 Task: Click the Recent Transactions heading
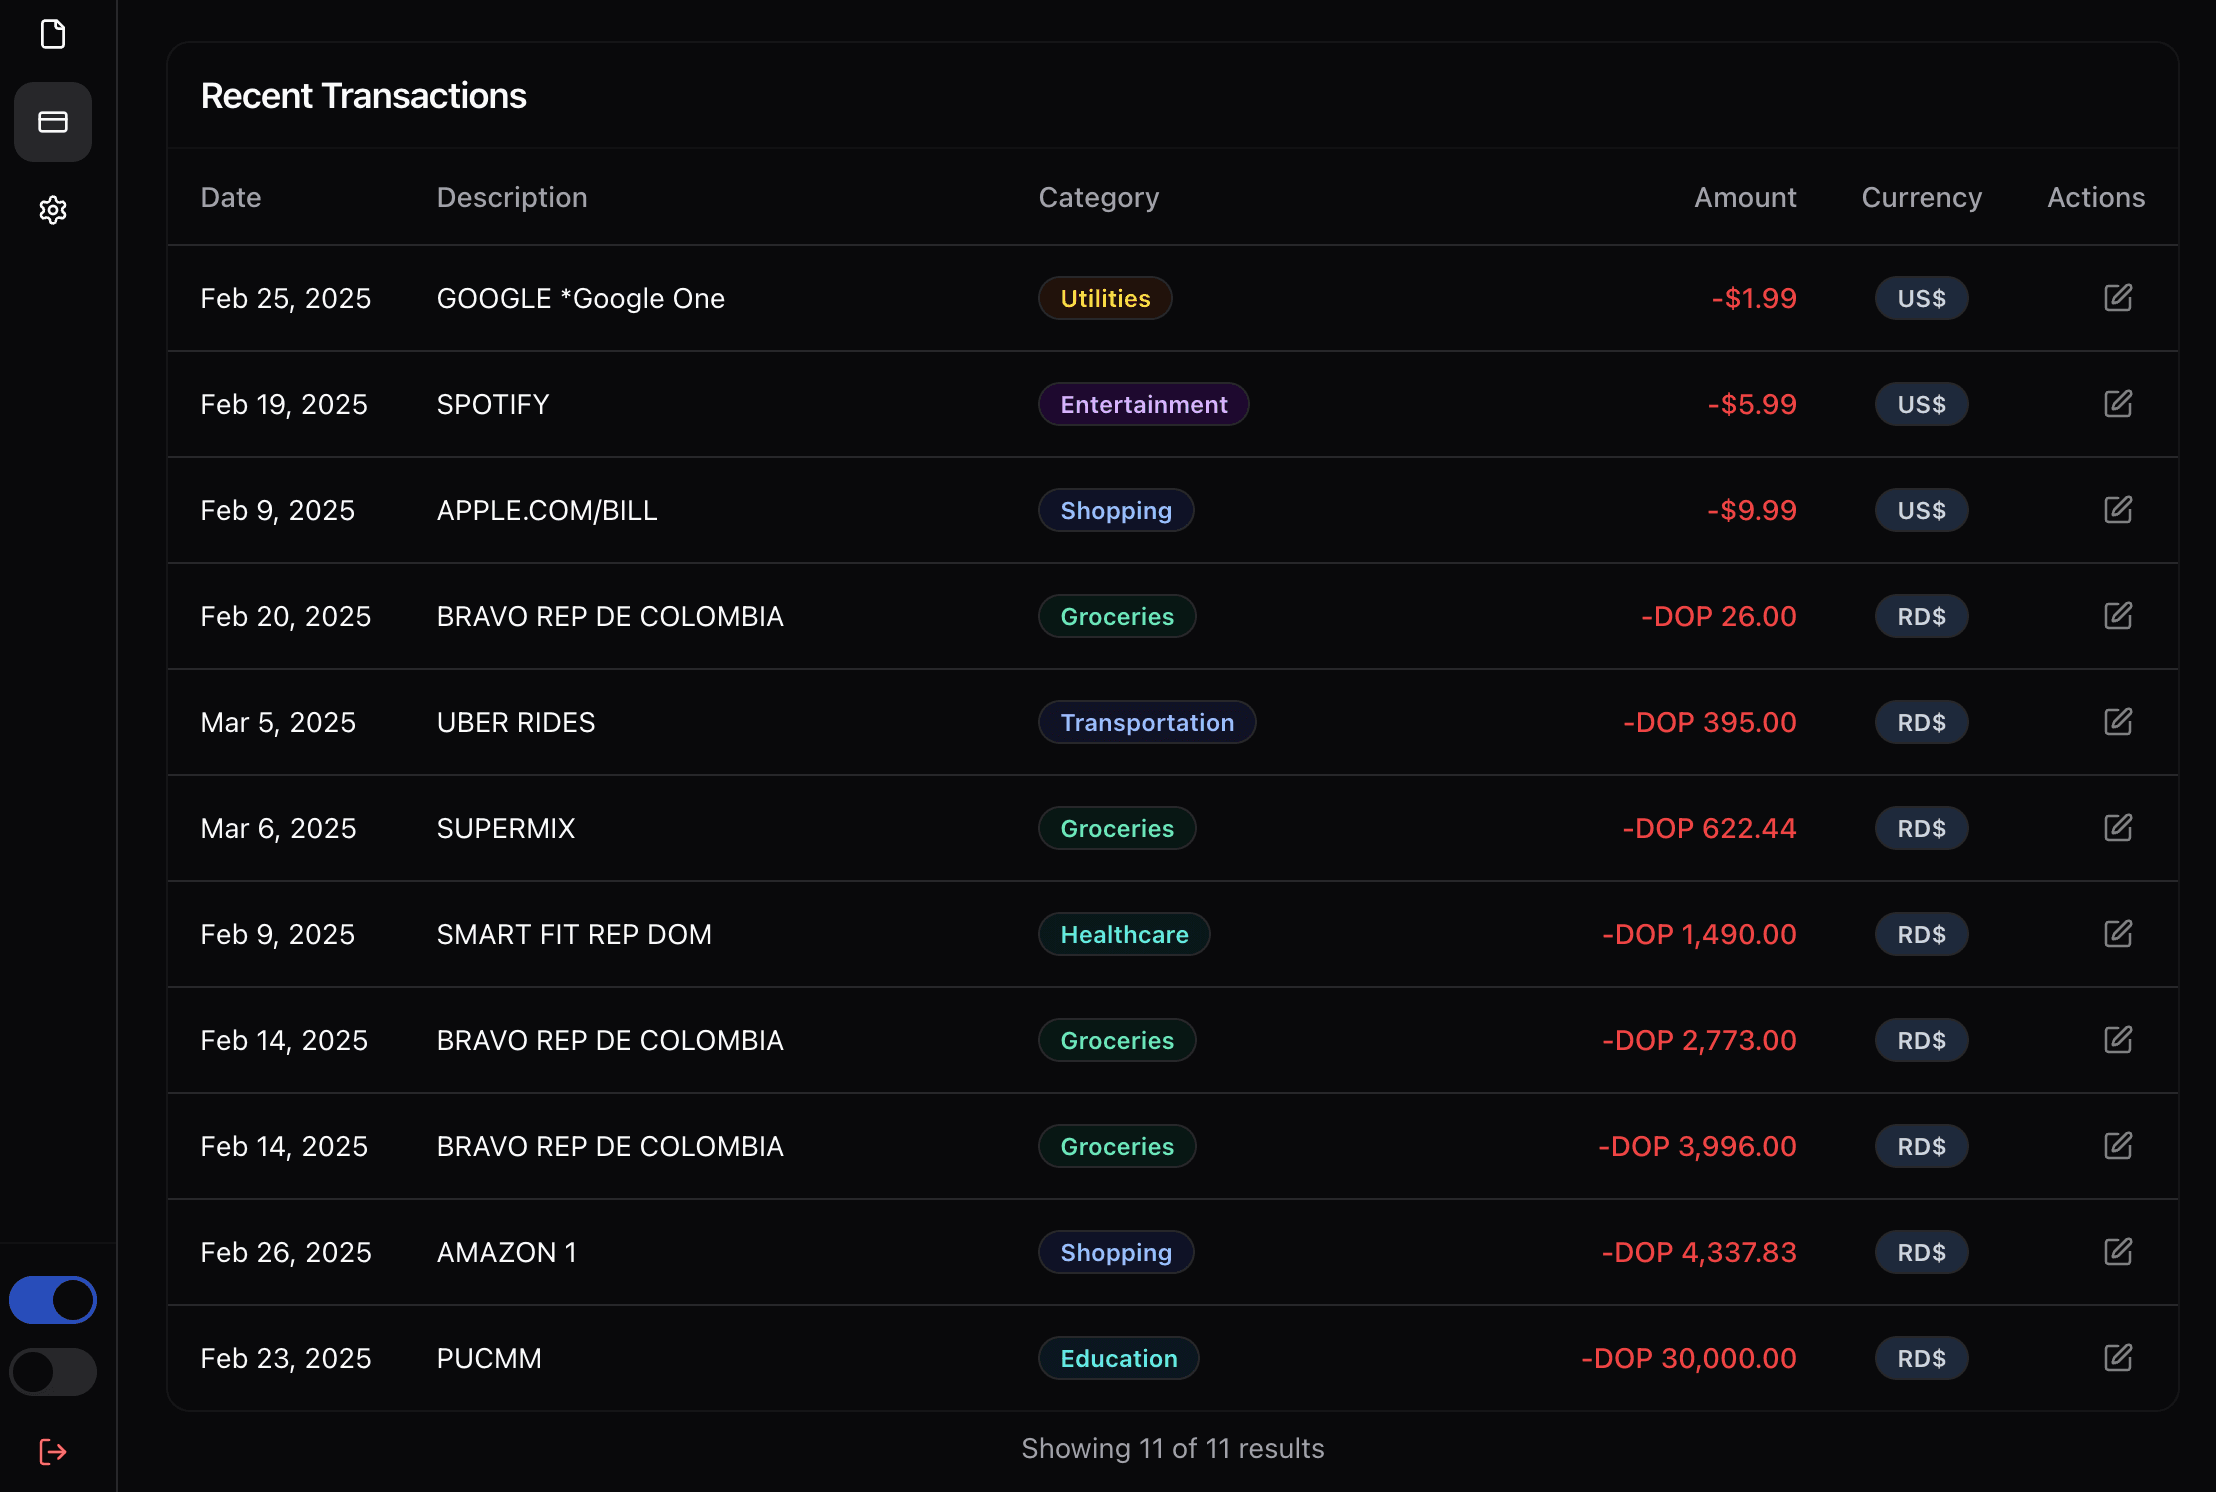tap(364, 96)
